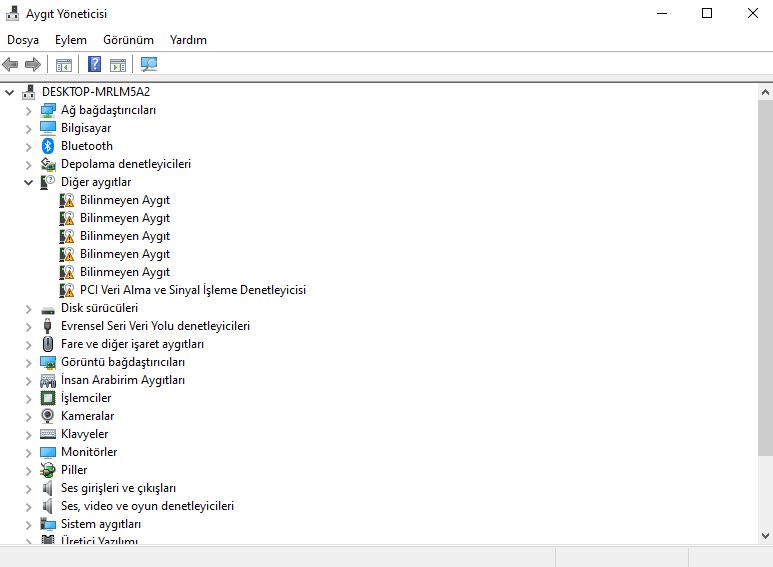Expand the Kameralar category chevron
Viewport: 773px width, 567px height.
29,417
